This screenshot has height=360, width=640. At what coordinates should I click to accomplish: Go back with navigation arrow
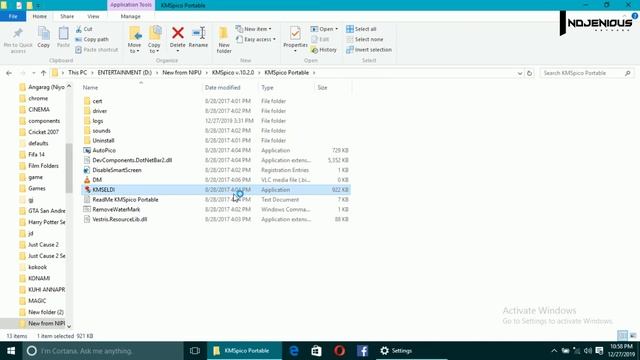click(9, 73)
